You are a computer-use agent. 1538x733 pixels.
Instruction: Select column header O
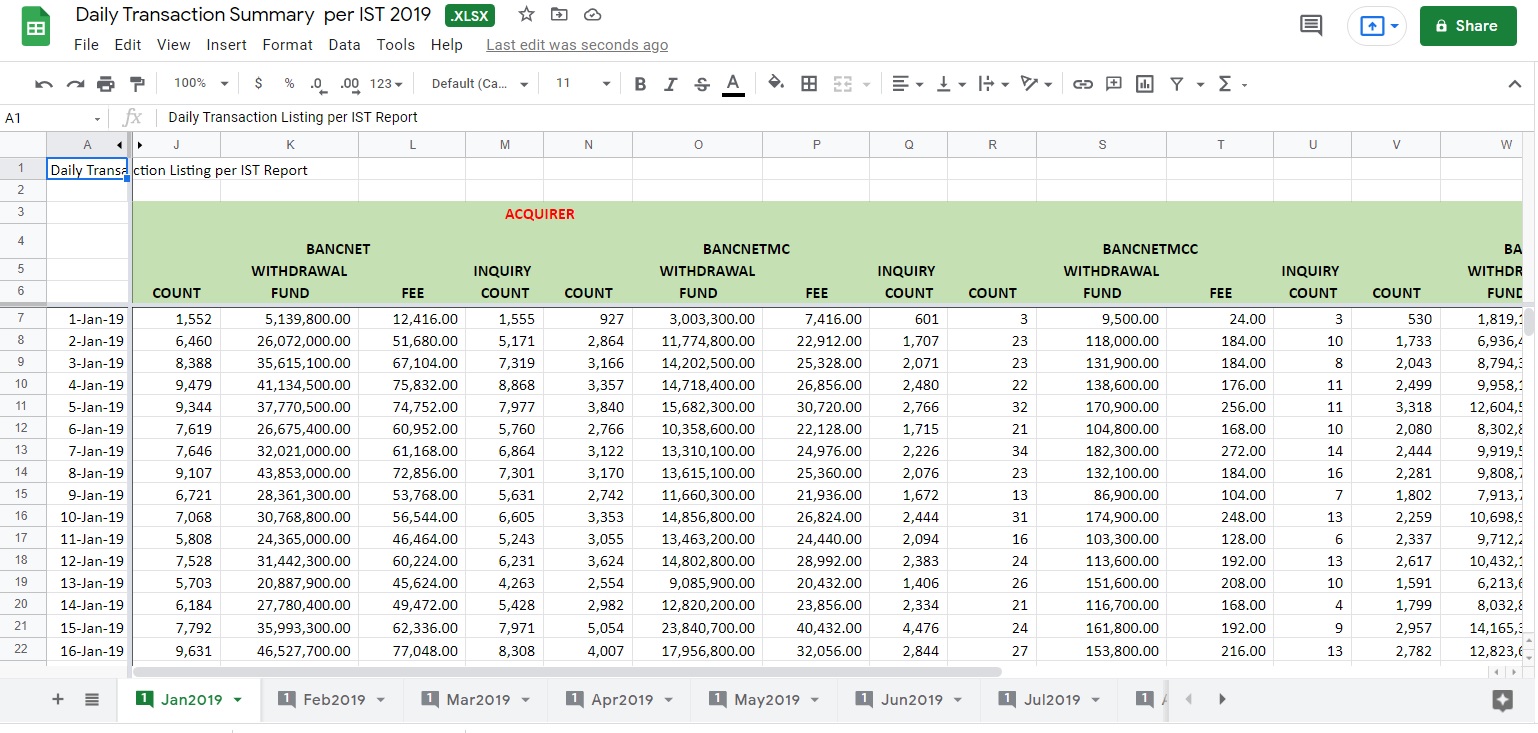tap(698, 145)
